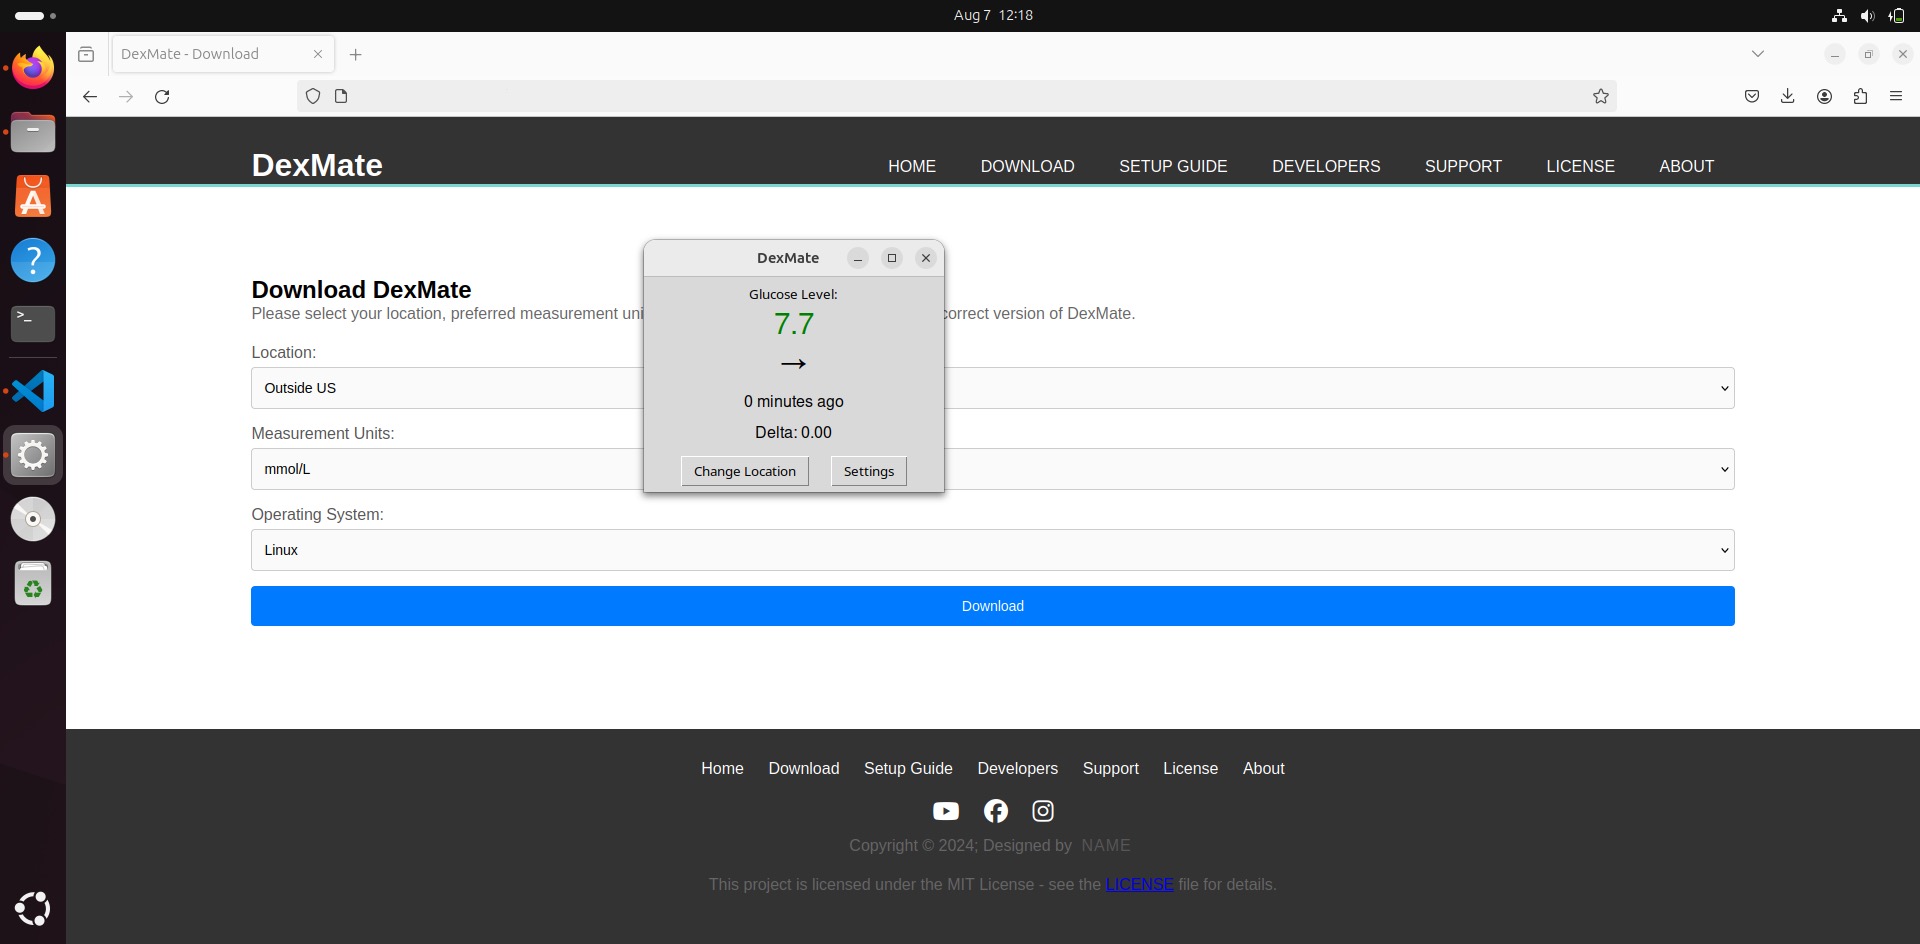
Task: Open Firefox from the Ubuntu dock
Action: (x=33, y=68)
